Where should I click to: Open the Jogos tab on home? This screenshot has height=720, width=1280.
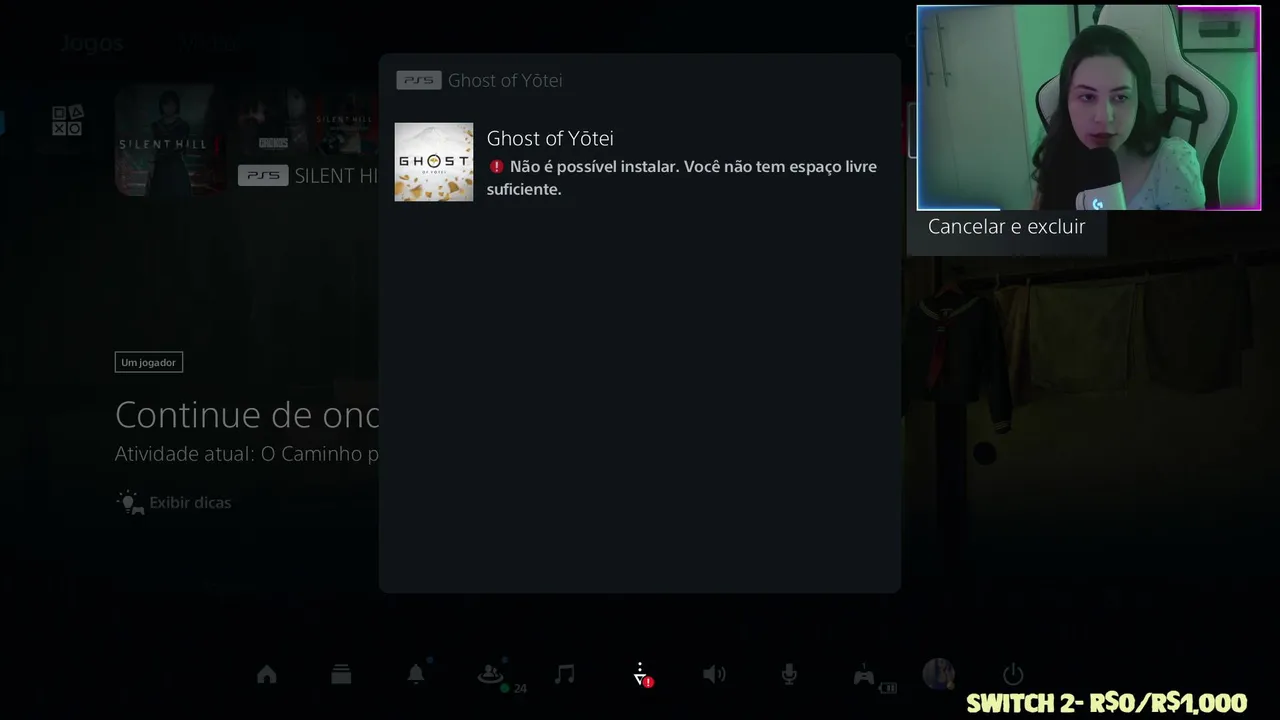click(x=91, y=43)
